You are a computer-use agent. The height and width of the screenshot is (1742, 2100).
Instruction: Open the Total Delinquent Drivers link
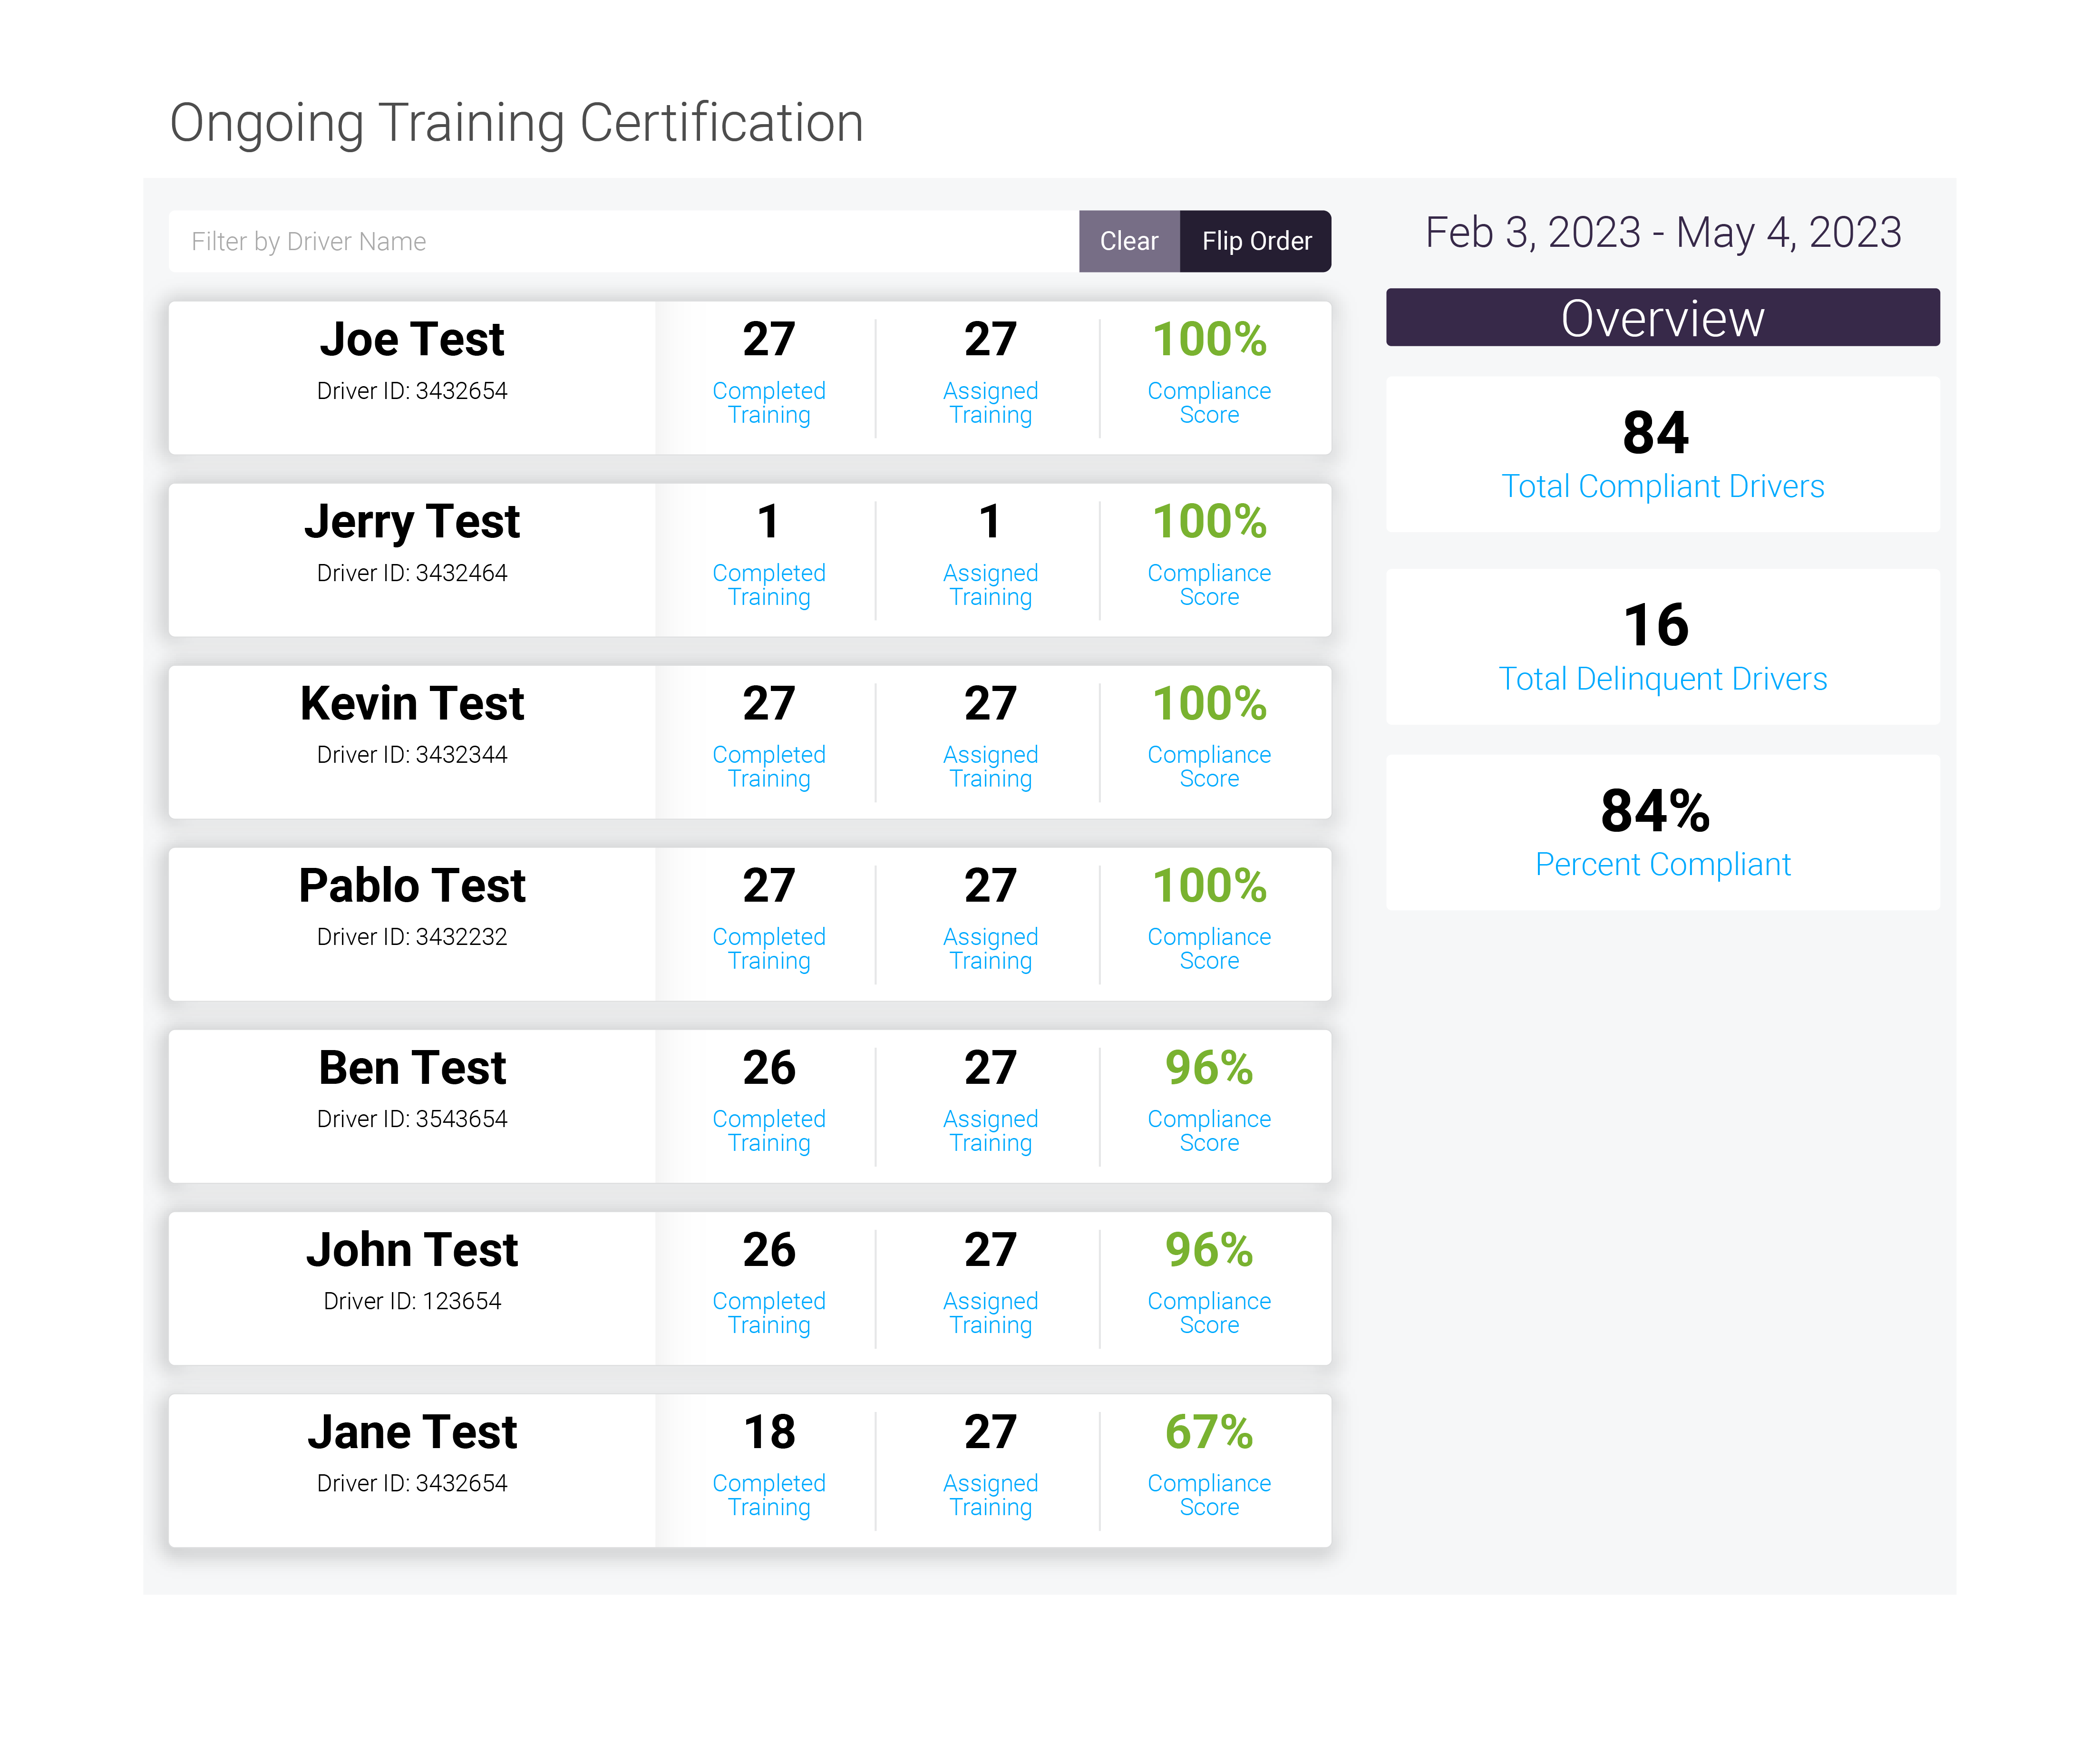[1663, 678]
